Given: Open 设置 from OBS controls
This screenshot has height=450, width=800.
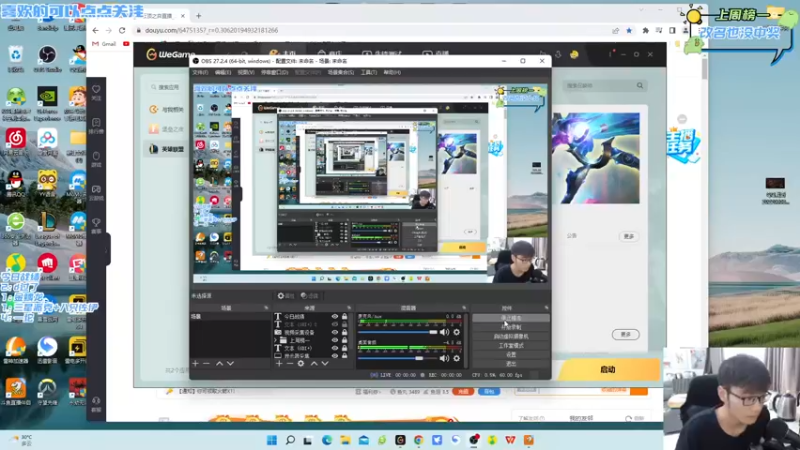Looking at the screenshot, I should (x=511, y=355).
